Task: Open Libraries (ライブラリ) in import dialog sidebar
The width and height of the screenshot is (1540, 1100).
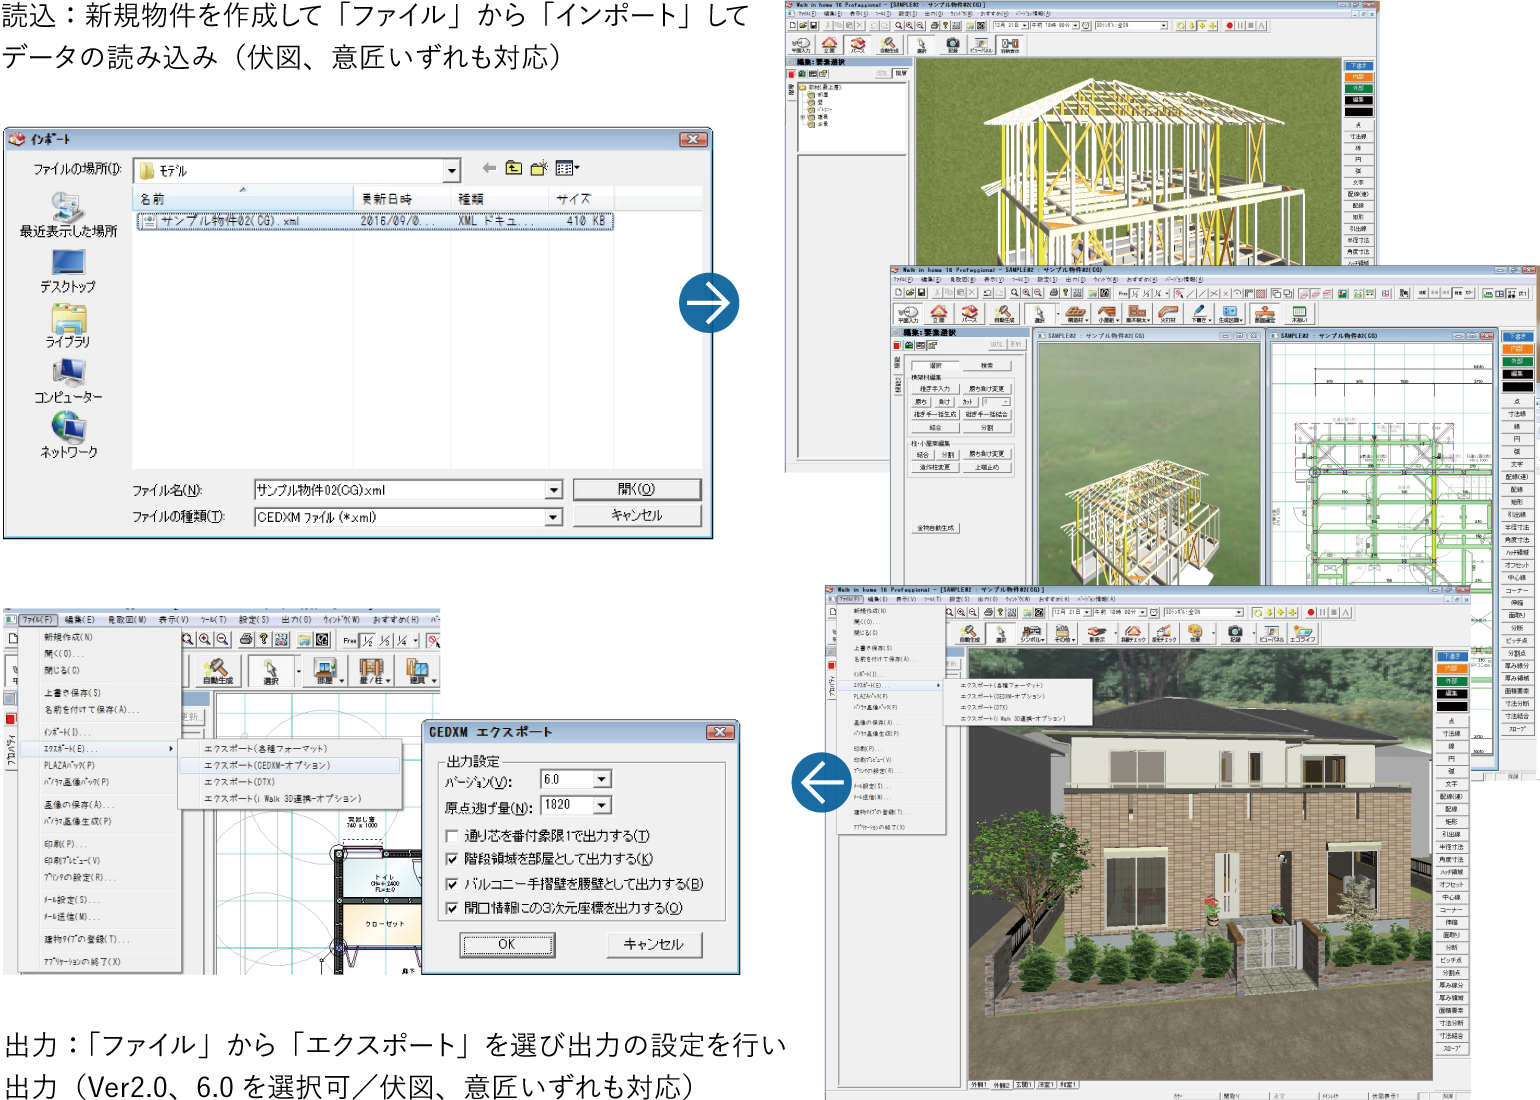Action: pos(68,326)
